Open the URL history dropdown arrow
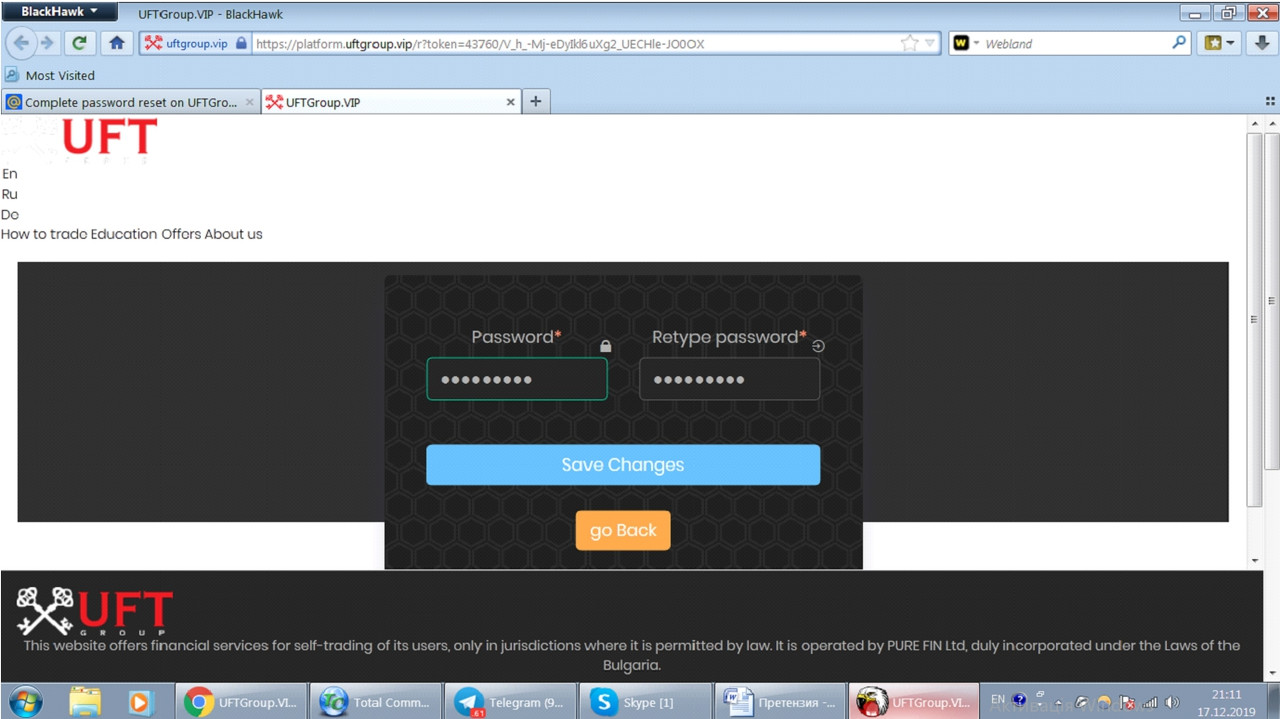Viewport: 1280px width, 719px height. [930, 43]
